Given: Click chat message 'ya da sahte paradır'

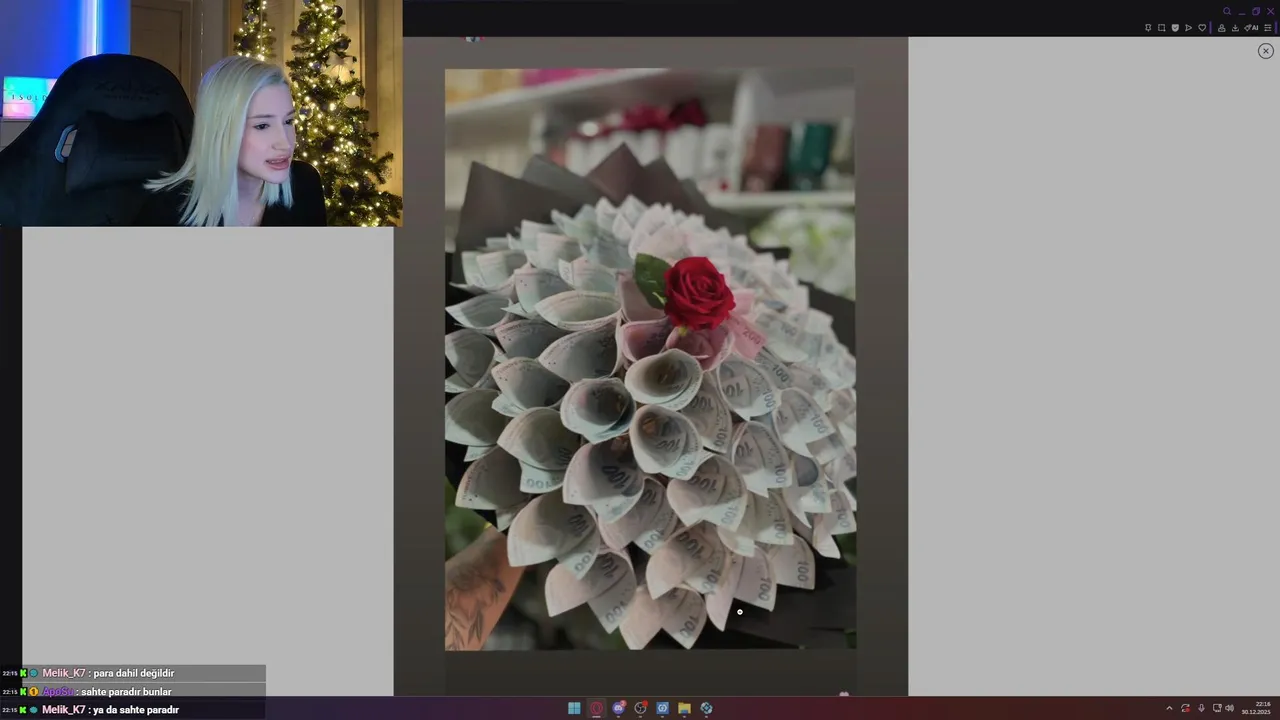Looking at the screenshot, I should (136, 710).
